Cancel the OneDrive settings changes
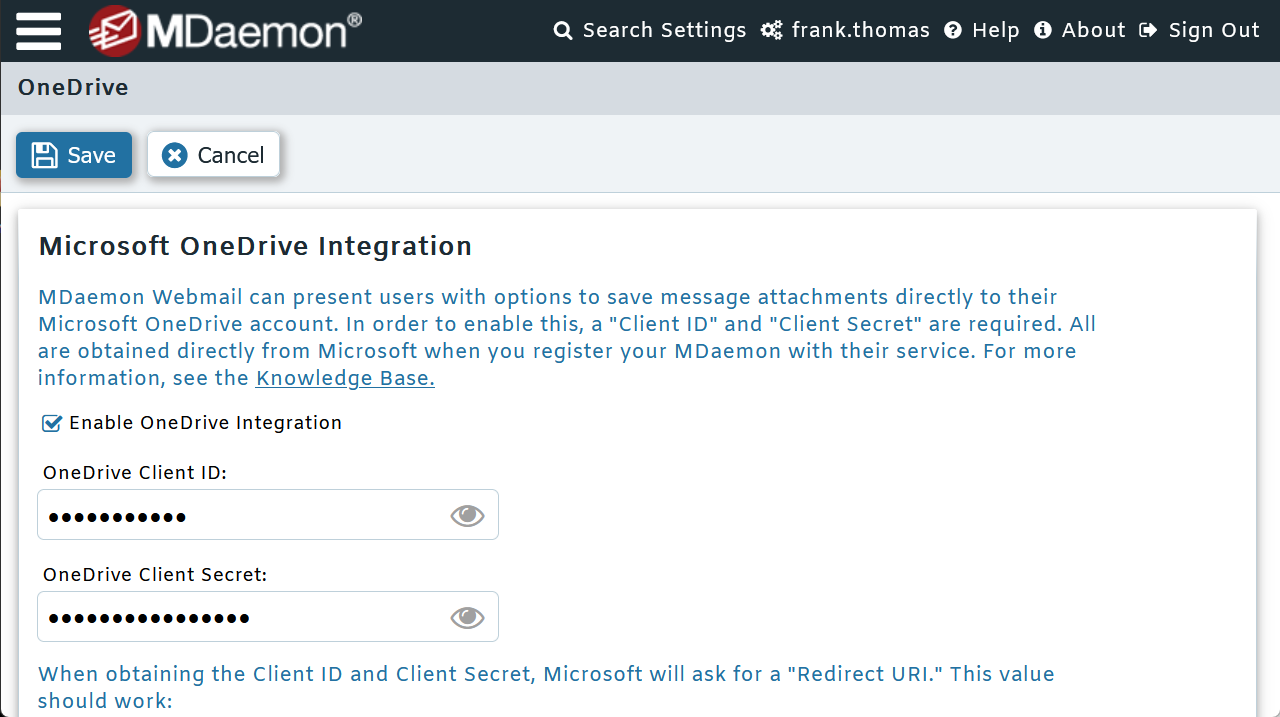 pyautogui.click(x=213, y=154)
